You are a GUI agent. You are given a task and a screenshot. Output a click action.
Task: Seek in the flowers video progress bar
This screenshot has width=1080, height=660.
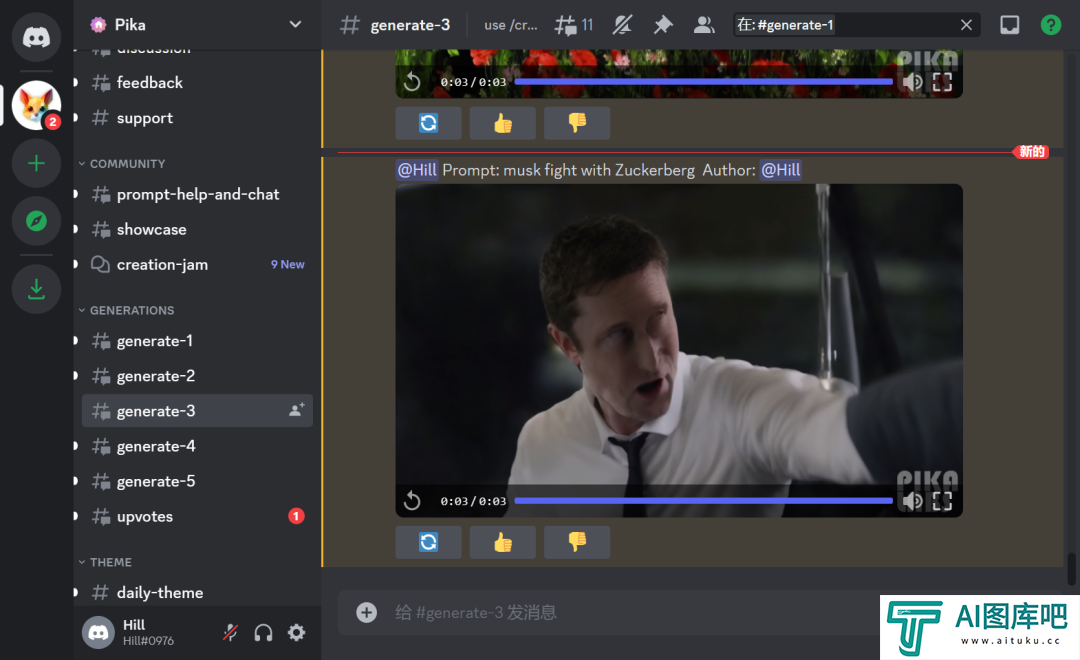point(703,82)
